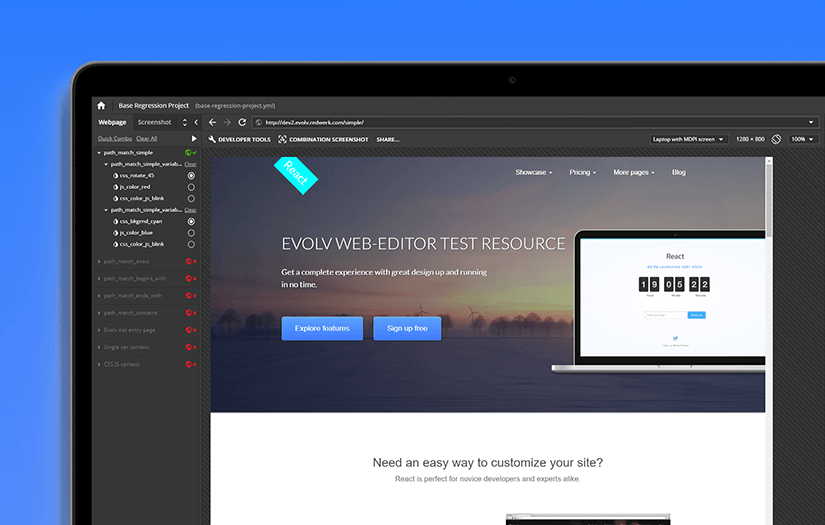Click the Sign up free button

(x=407, y=328)
